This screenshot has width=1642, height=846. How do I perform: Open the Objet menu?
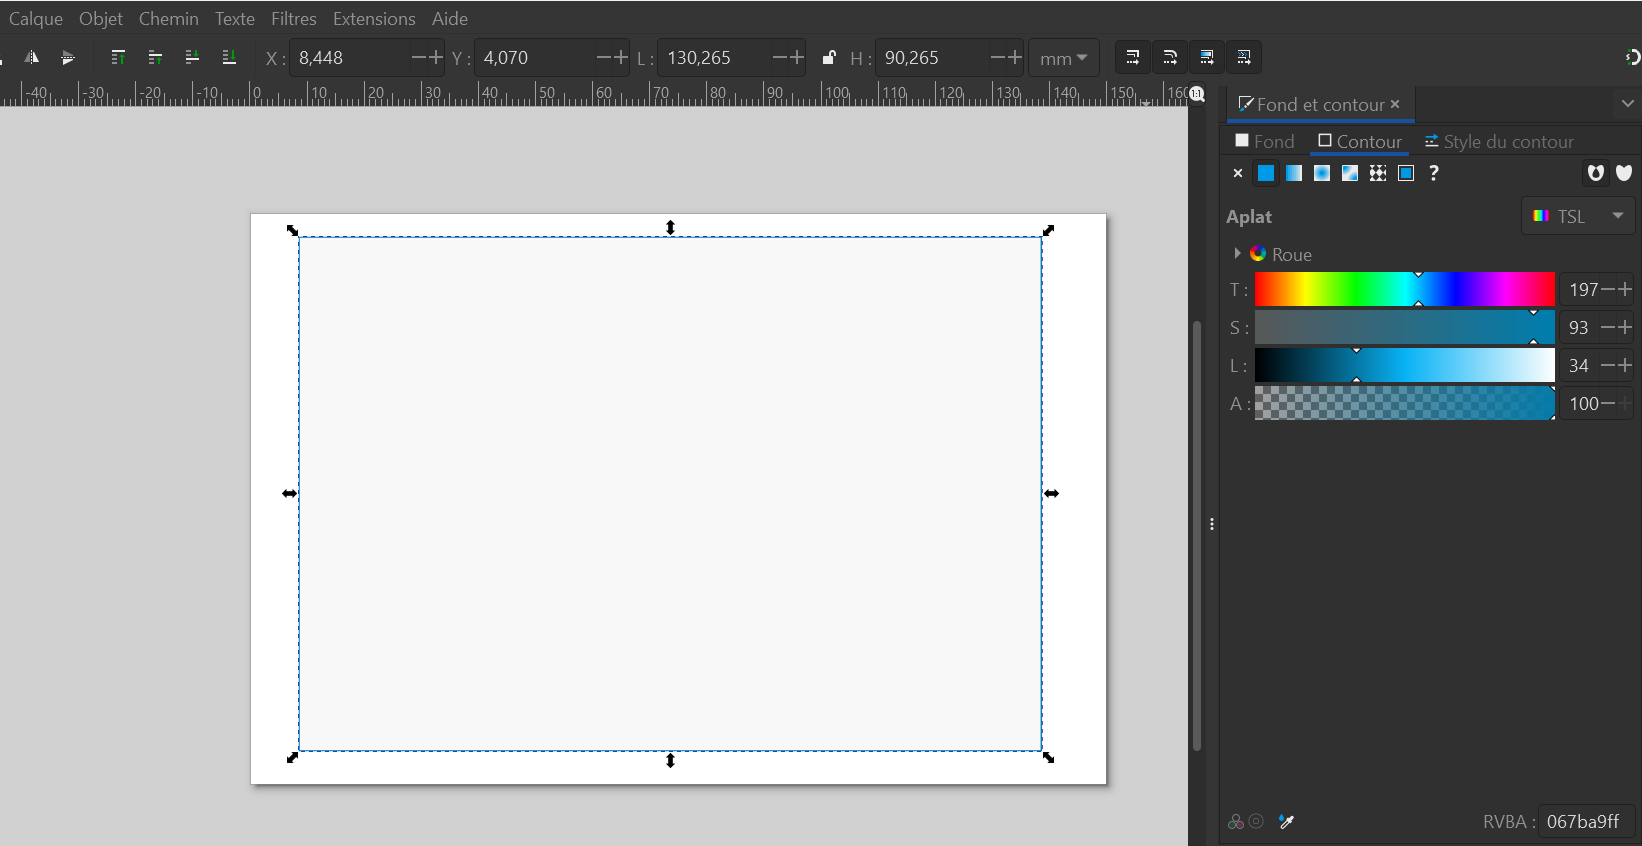coord(101,19)
